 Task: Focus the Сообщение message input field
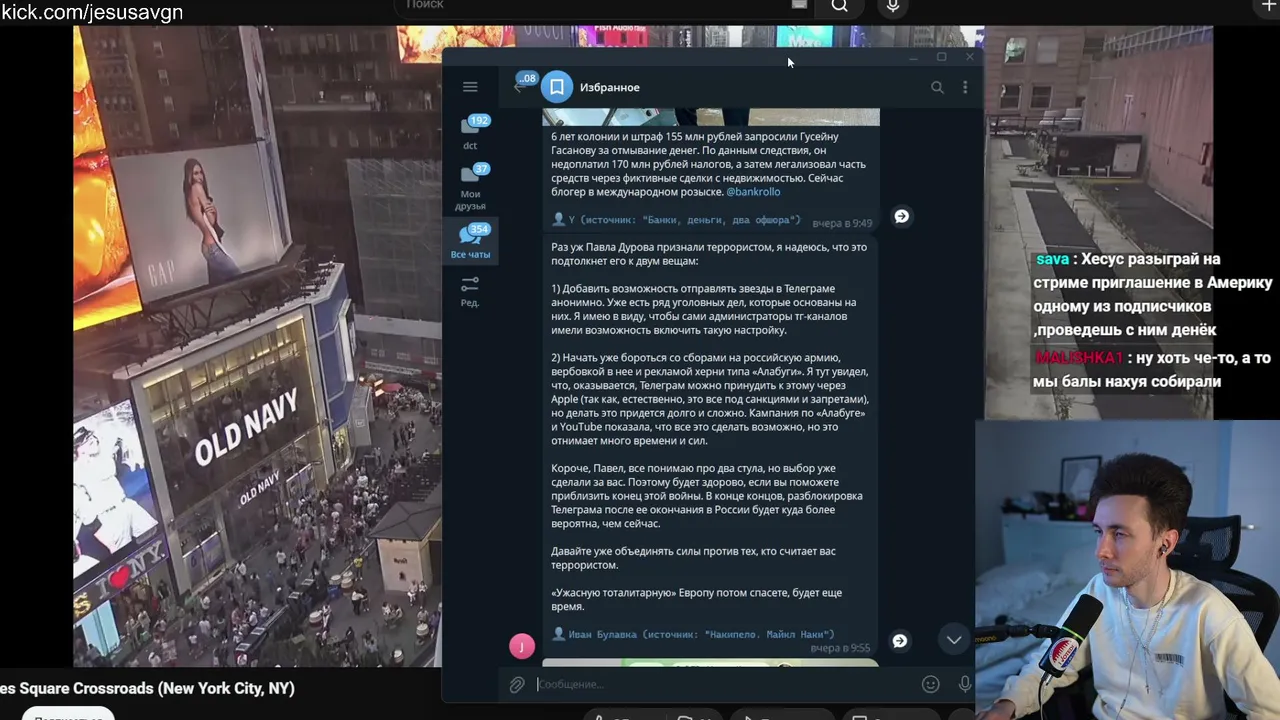point(725,685)
